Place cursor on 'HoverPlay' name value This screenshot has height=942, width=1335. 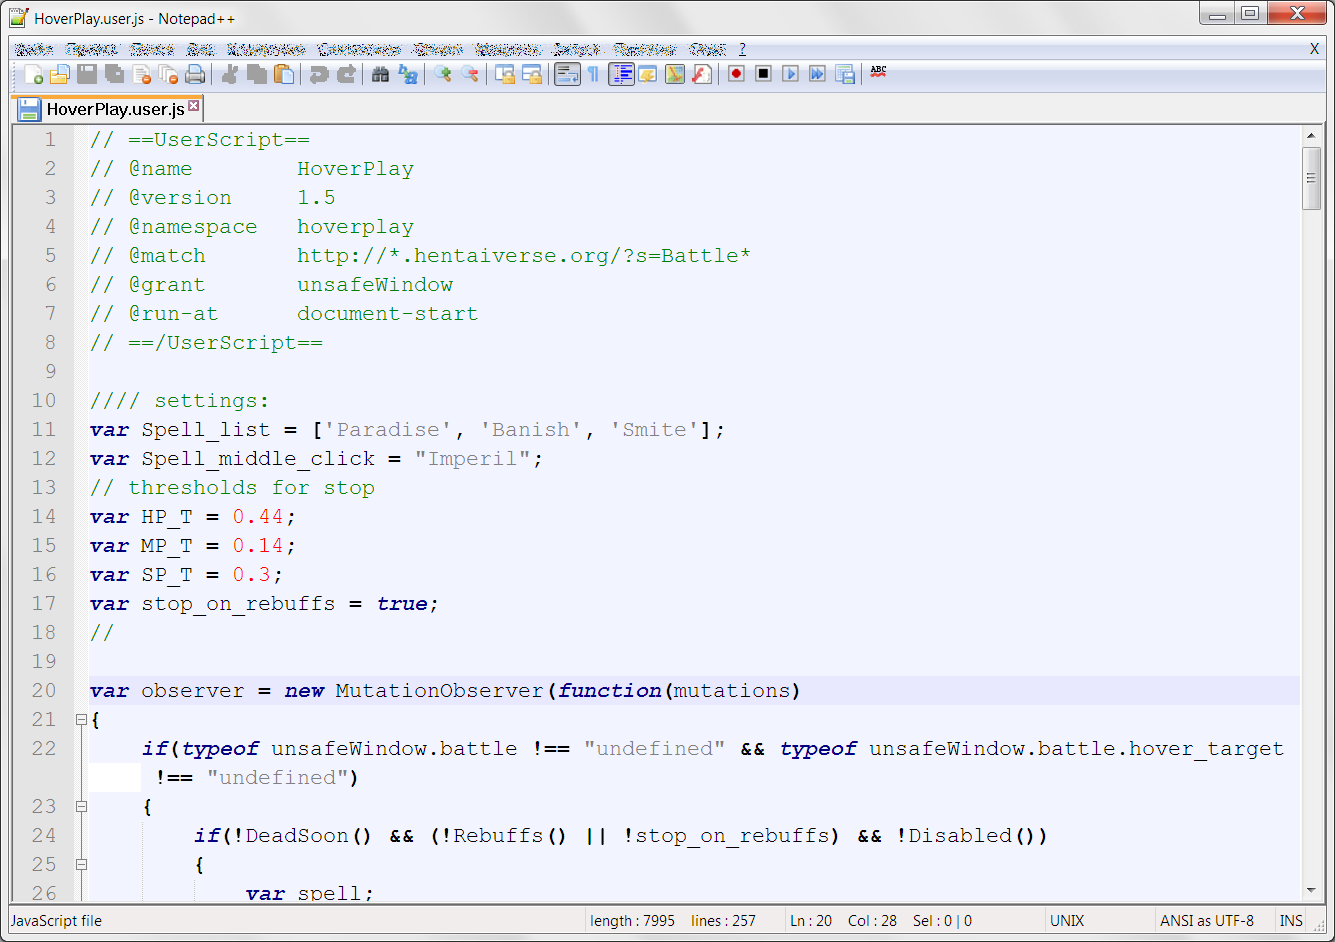[x=355, y=169]
